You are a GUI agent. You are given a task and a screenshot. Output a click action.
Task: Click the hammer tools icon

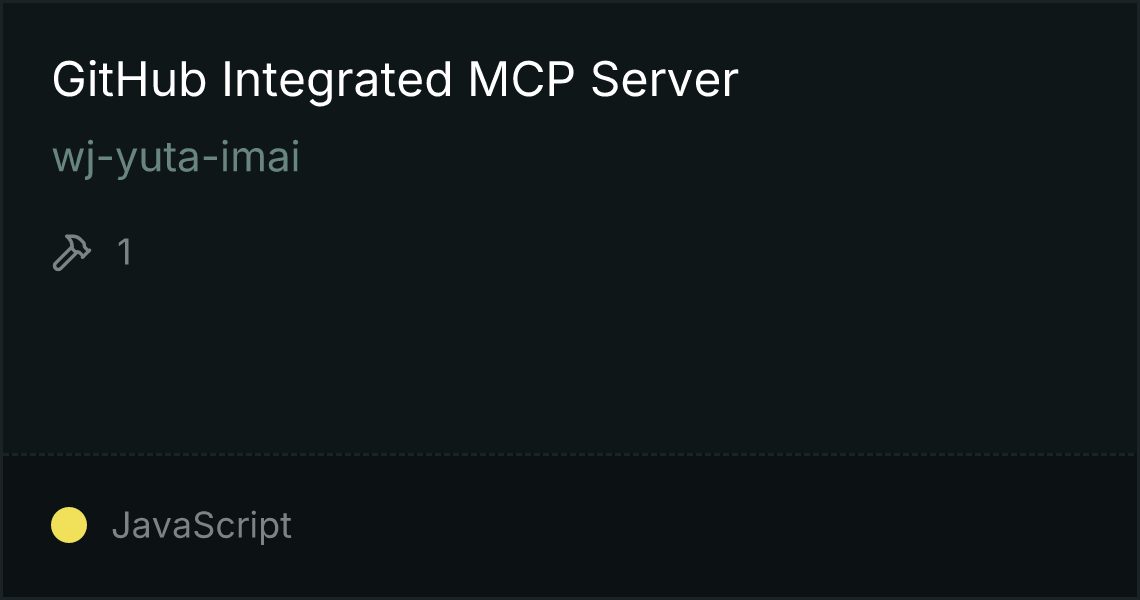tap(71, 252)
